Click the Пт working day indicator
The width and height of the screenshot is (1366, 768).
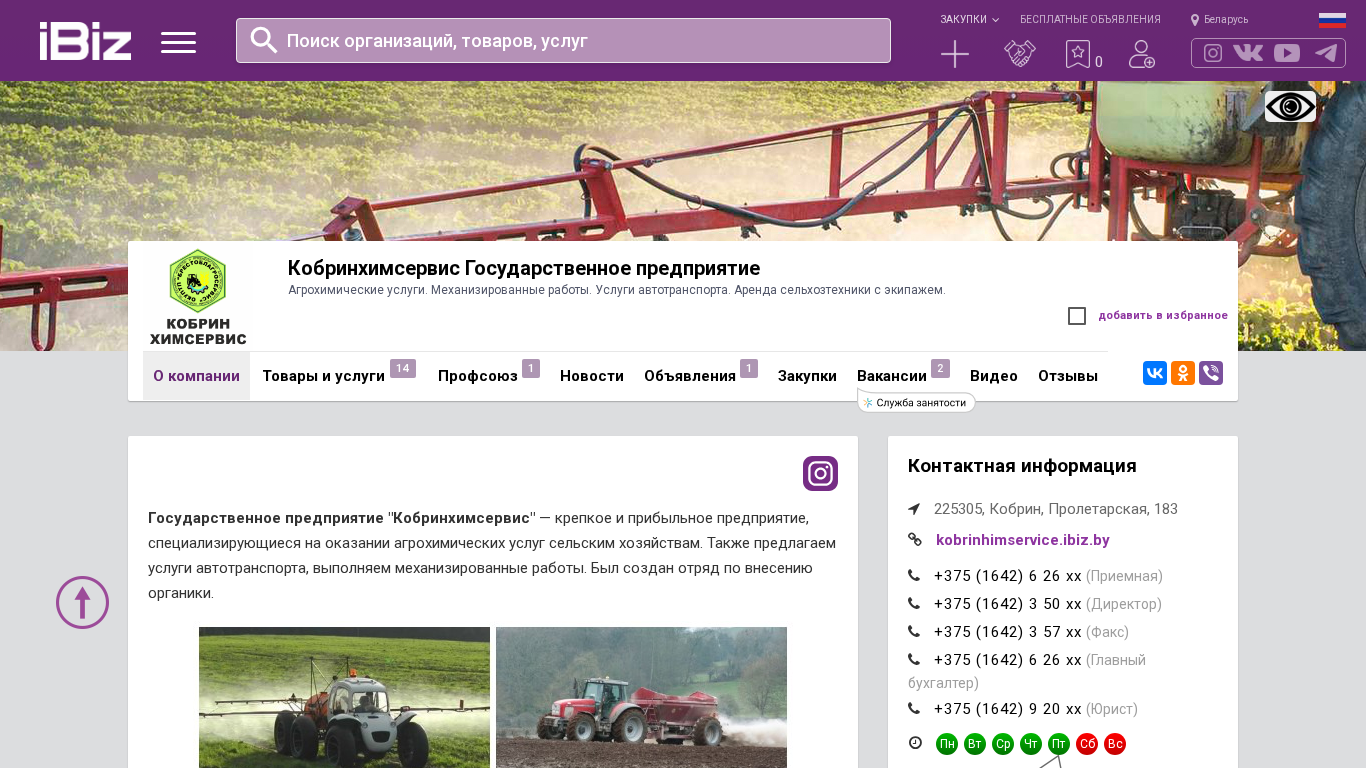click(x=1059, y=744)
